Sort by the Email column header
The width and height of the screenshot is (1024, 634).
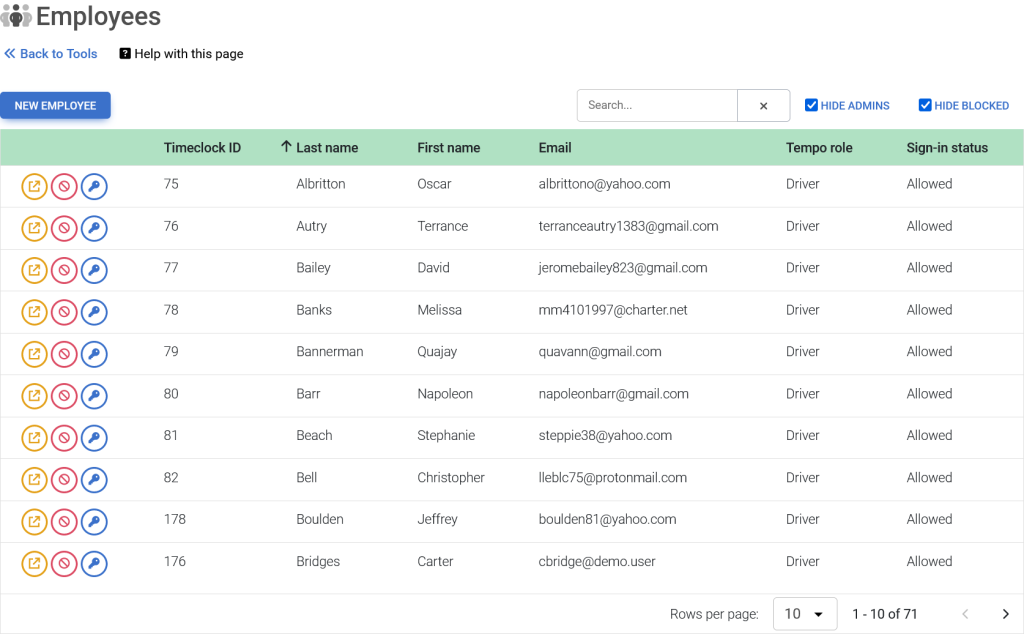coord(555,148)
